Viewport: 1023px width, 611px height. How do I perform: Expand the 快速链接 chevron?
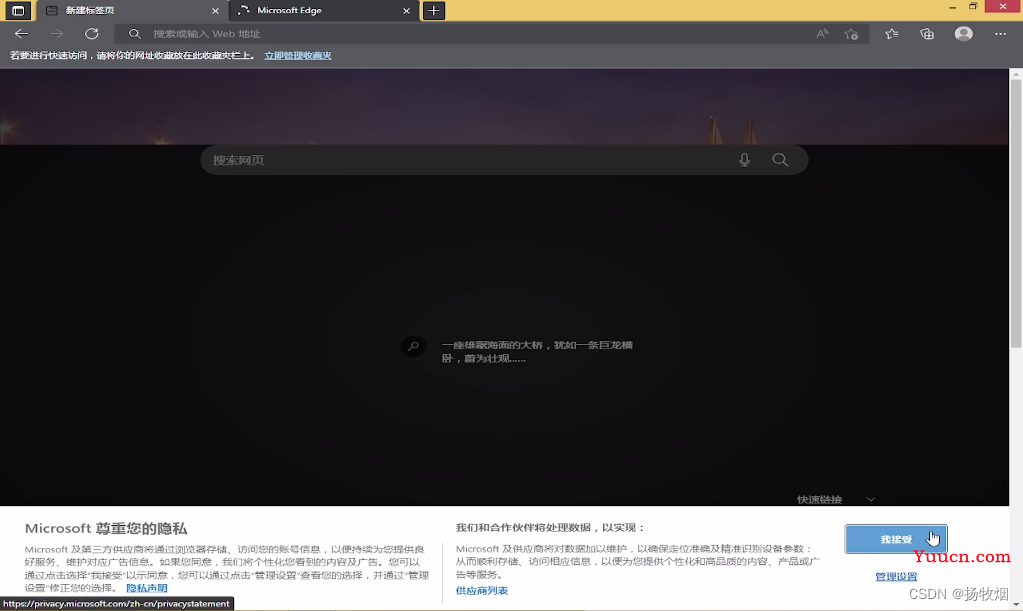pyautogui.click(x=870, y=499)
